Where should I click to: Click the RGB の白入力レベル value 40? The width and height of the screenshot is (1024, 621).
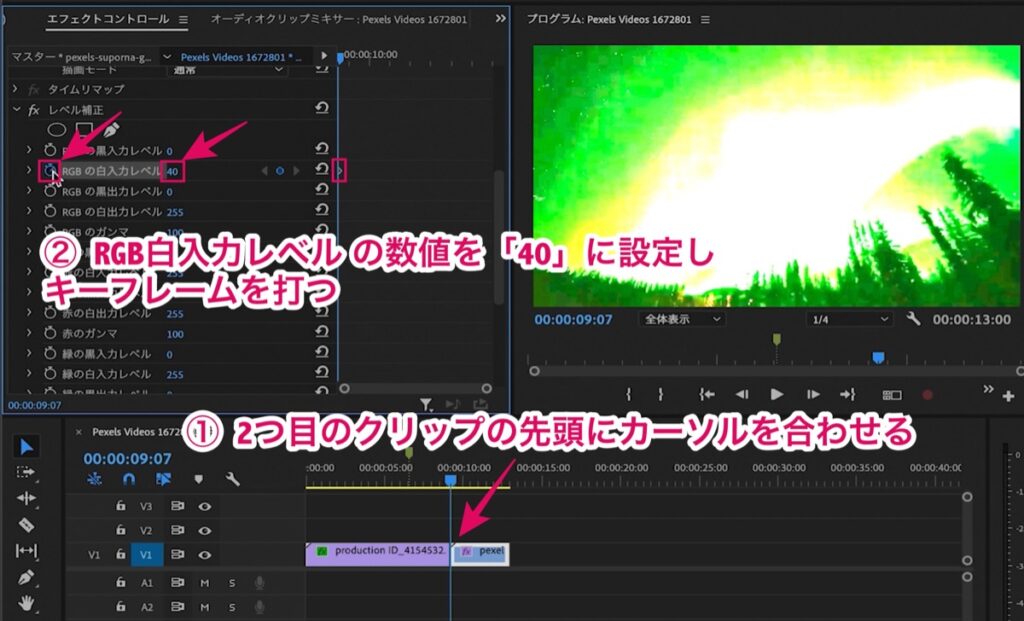pos(172,172)
